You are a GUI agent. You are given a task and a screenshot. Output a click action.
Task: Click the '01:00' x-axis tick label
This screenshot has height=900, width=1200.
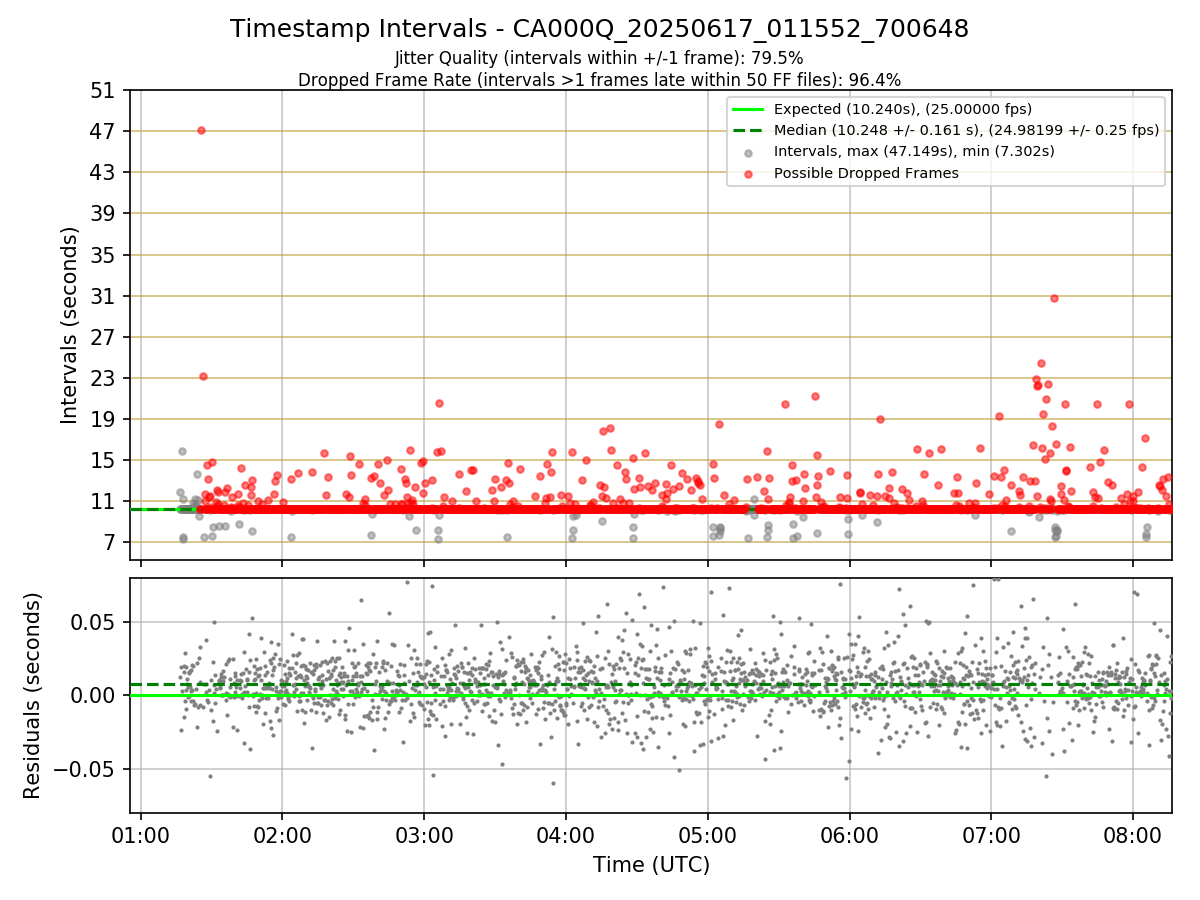(x=141, y=835)
